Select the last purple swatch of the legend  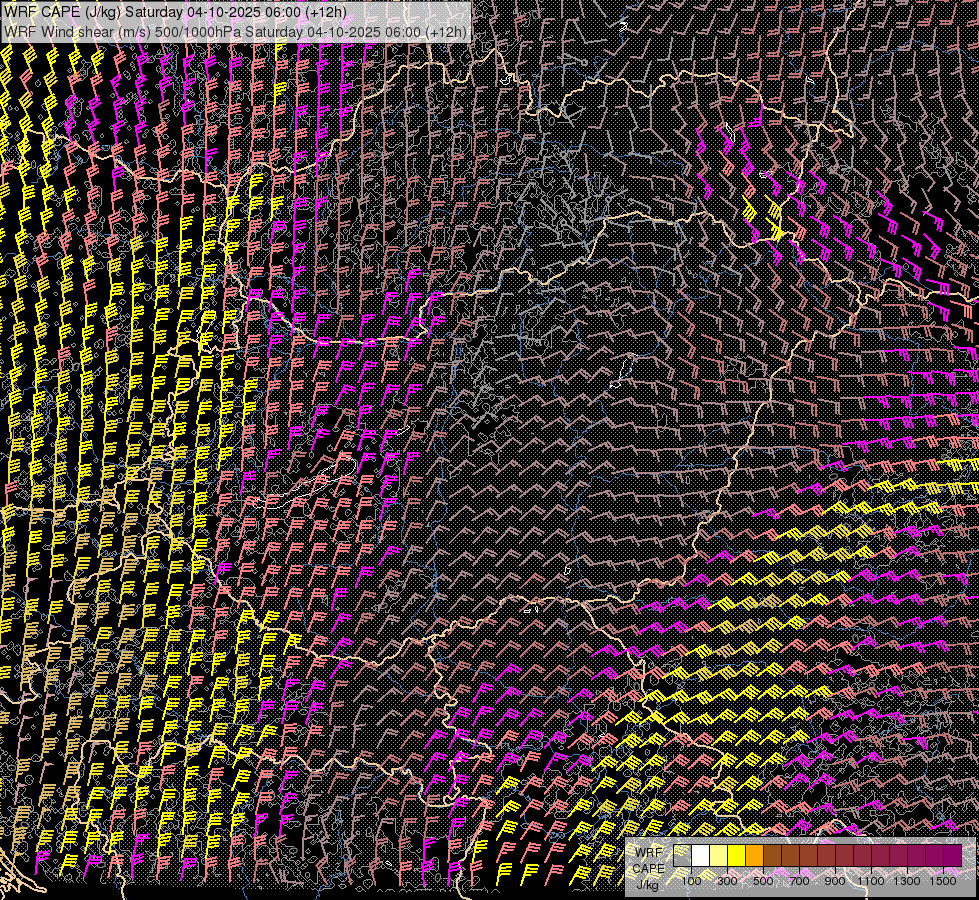click(x=952, y=856)
